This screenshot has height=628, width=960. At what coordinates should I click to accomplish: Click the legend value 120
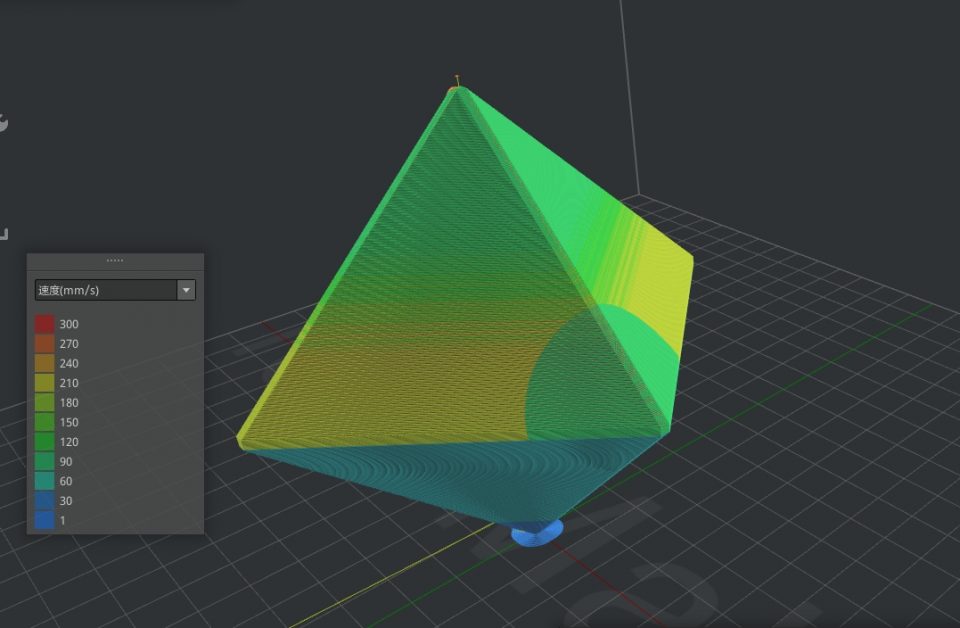(69, 442)
